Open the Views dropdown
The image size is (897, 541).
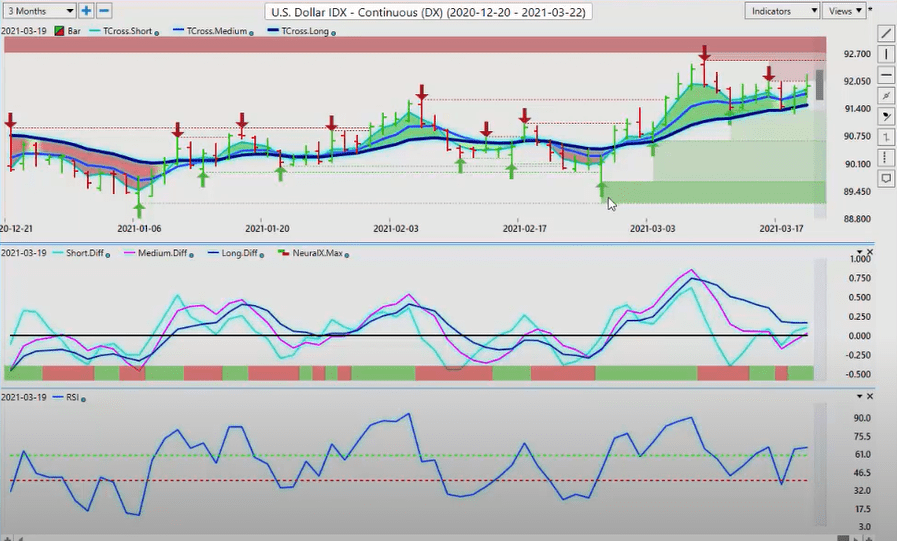point(844,11)
